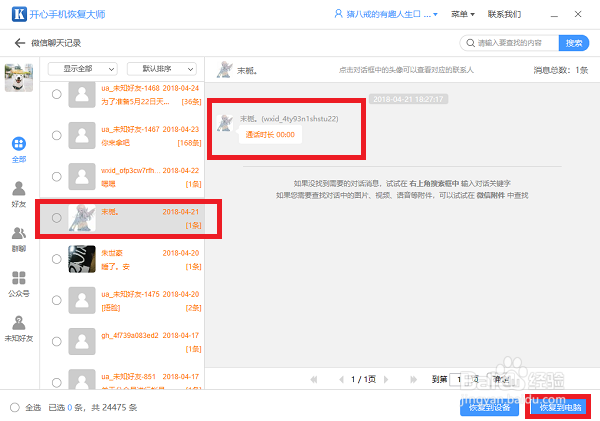Click avatar of wxid_ofp3cw7rfh contact
Viewport: 600px width, 421px height.
[82, 177]
